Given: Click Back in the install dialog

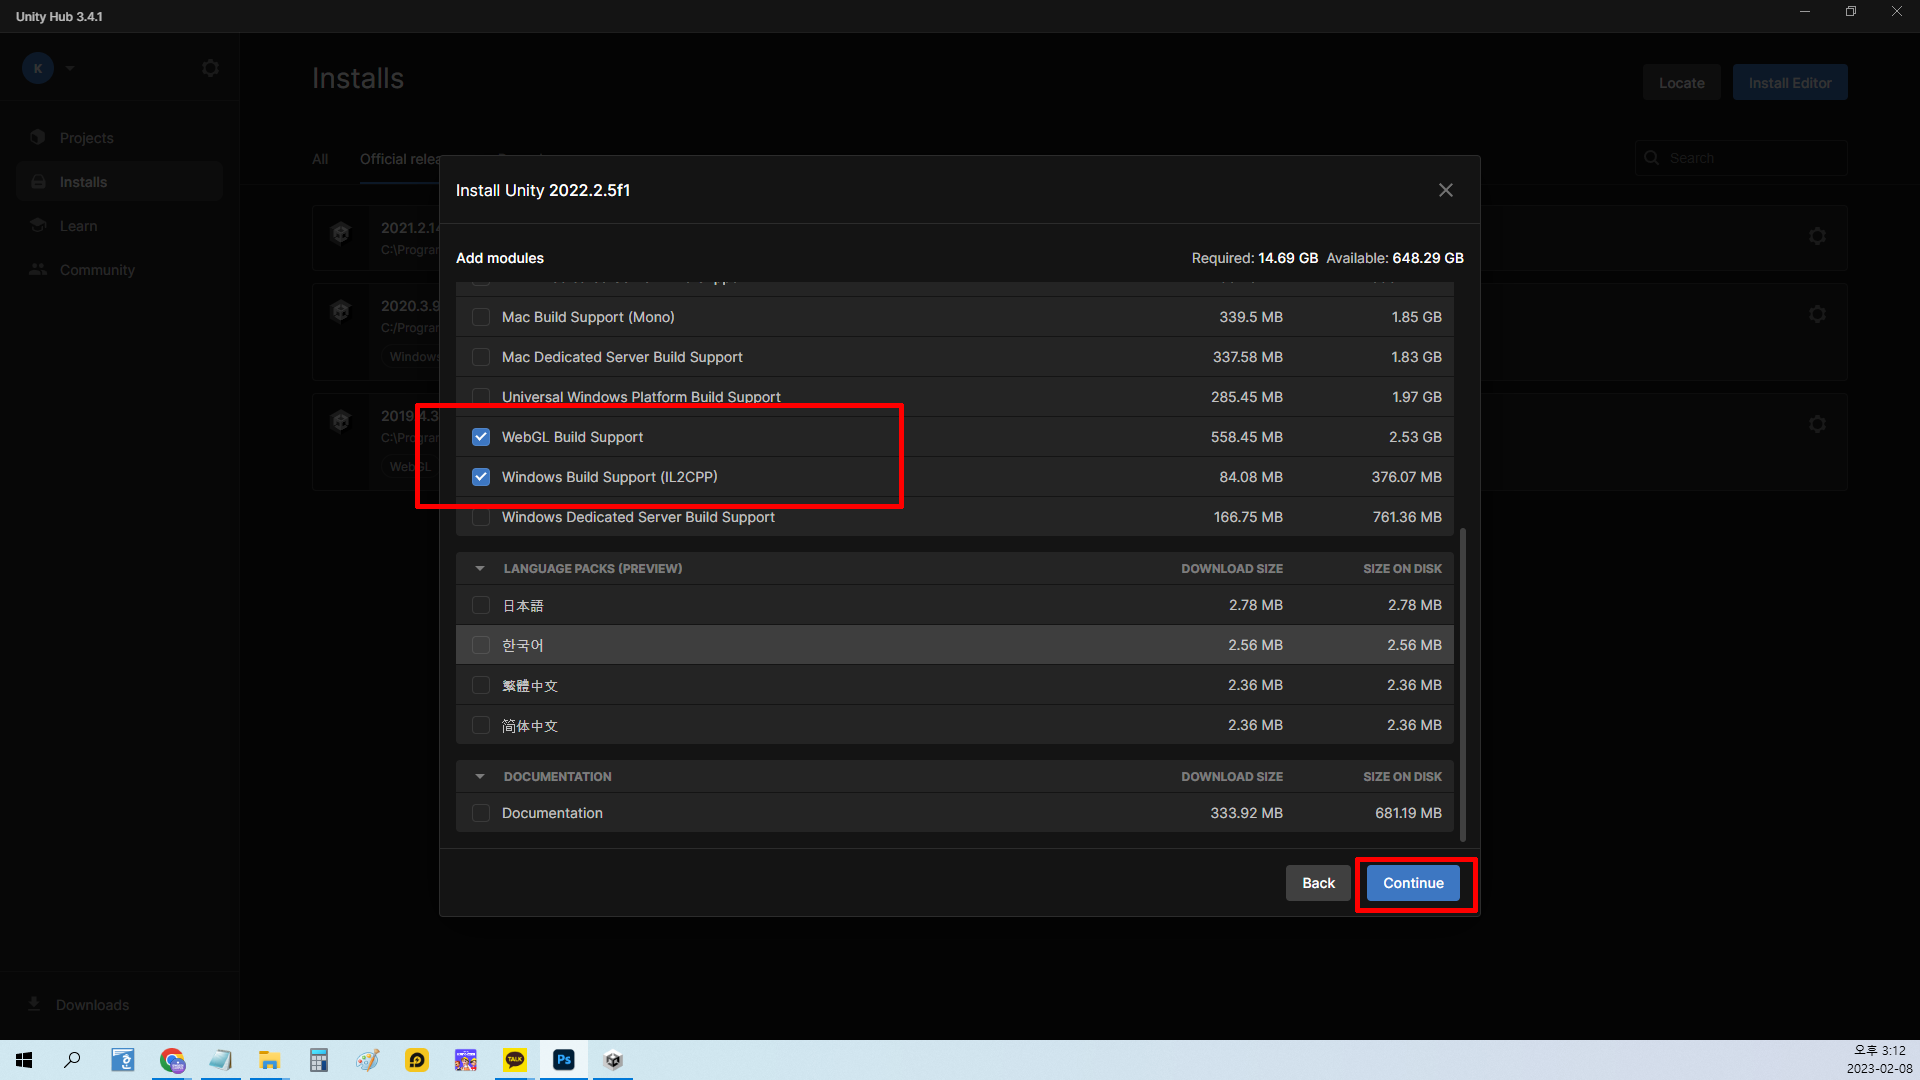Looking at the screenshot, I should 1318,883.
